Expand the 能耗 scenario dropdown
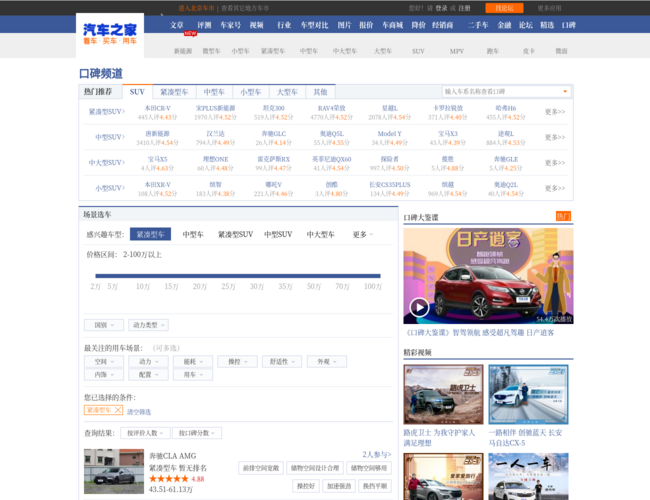650x500 pixels. [x=193, y=362]
